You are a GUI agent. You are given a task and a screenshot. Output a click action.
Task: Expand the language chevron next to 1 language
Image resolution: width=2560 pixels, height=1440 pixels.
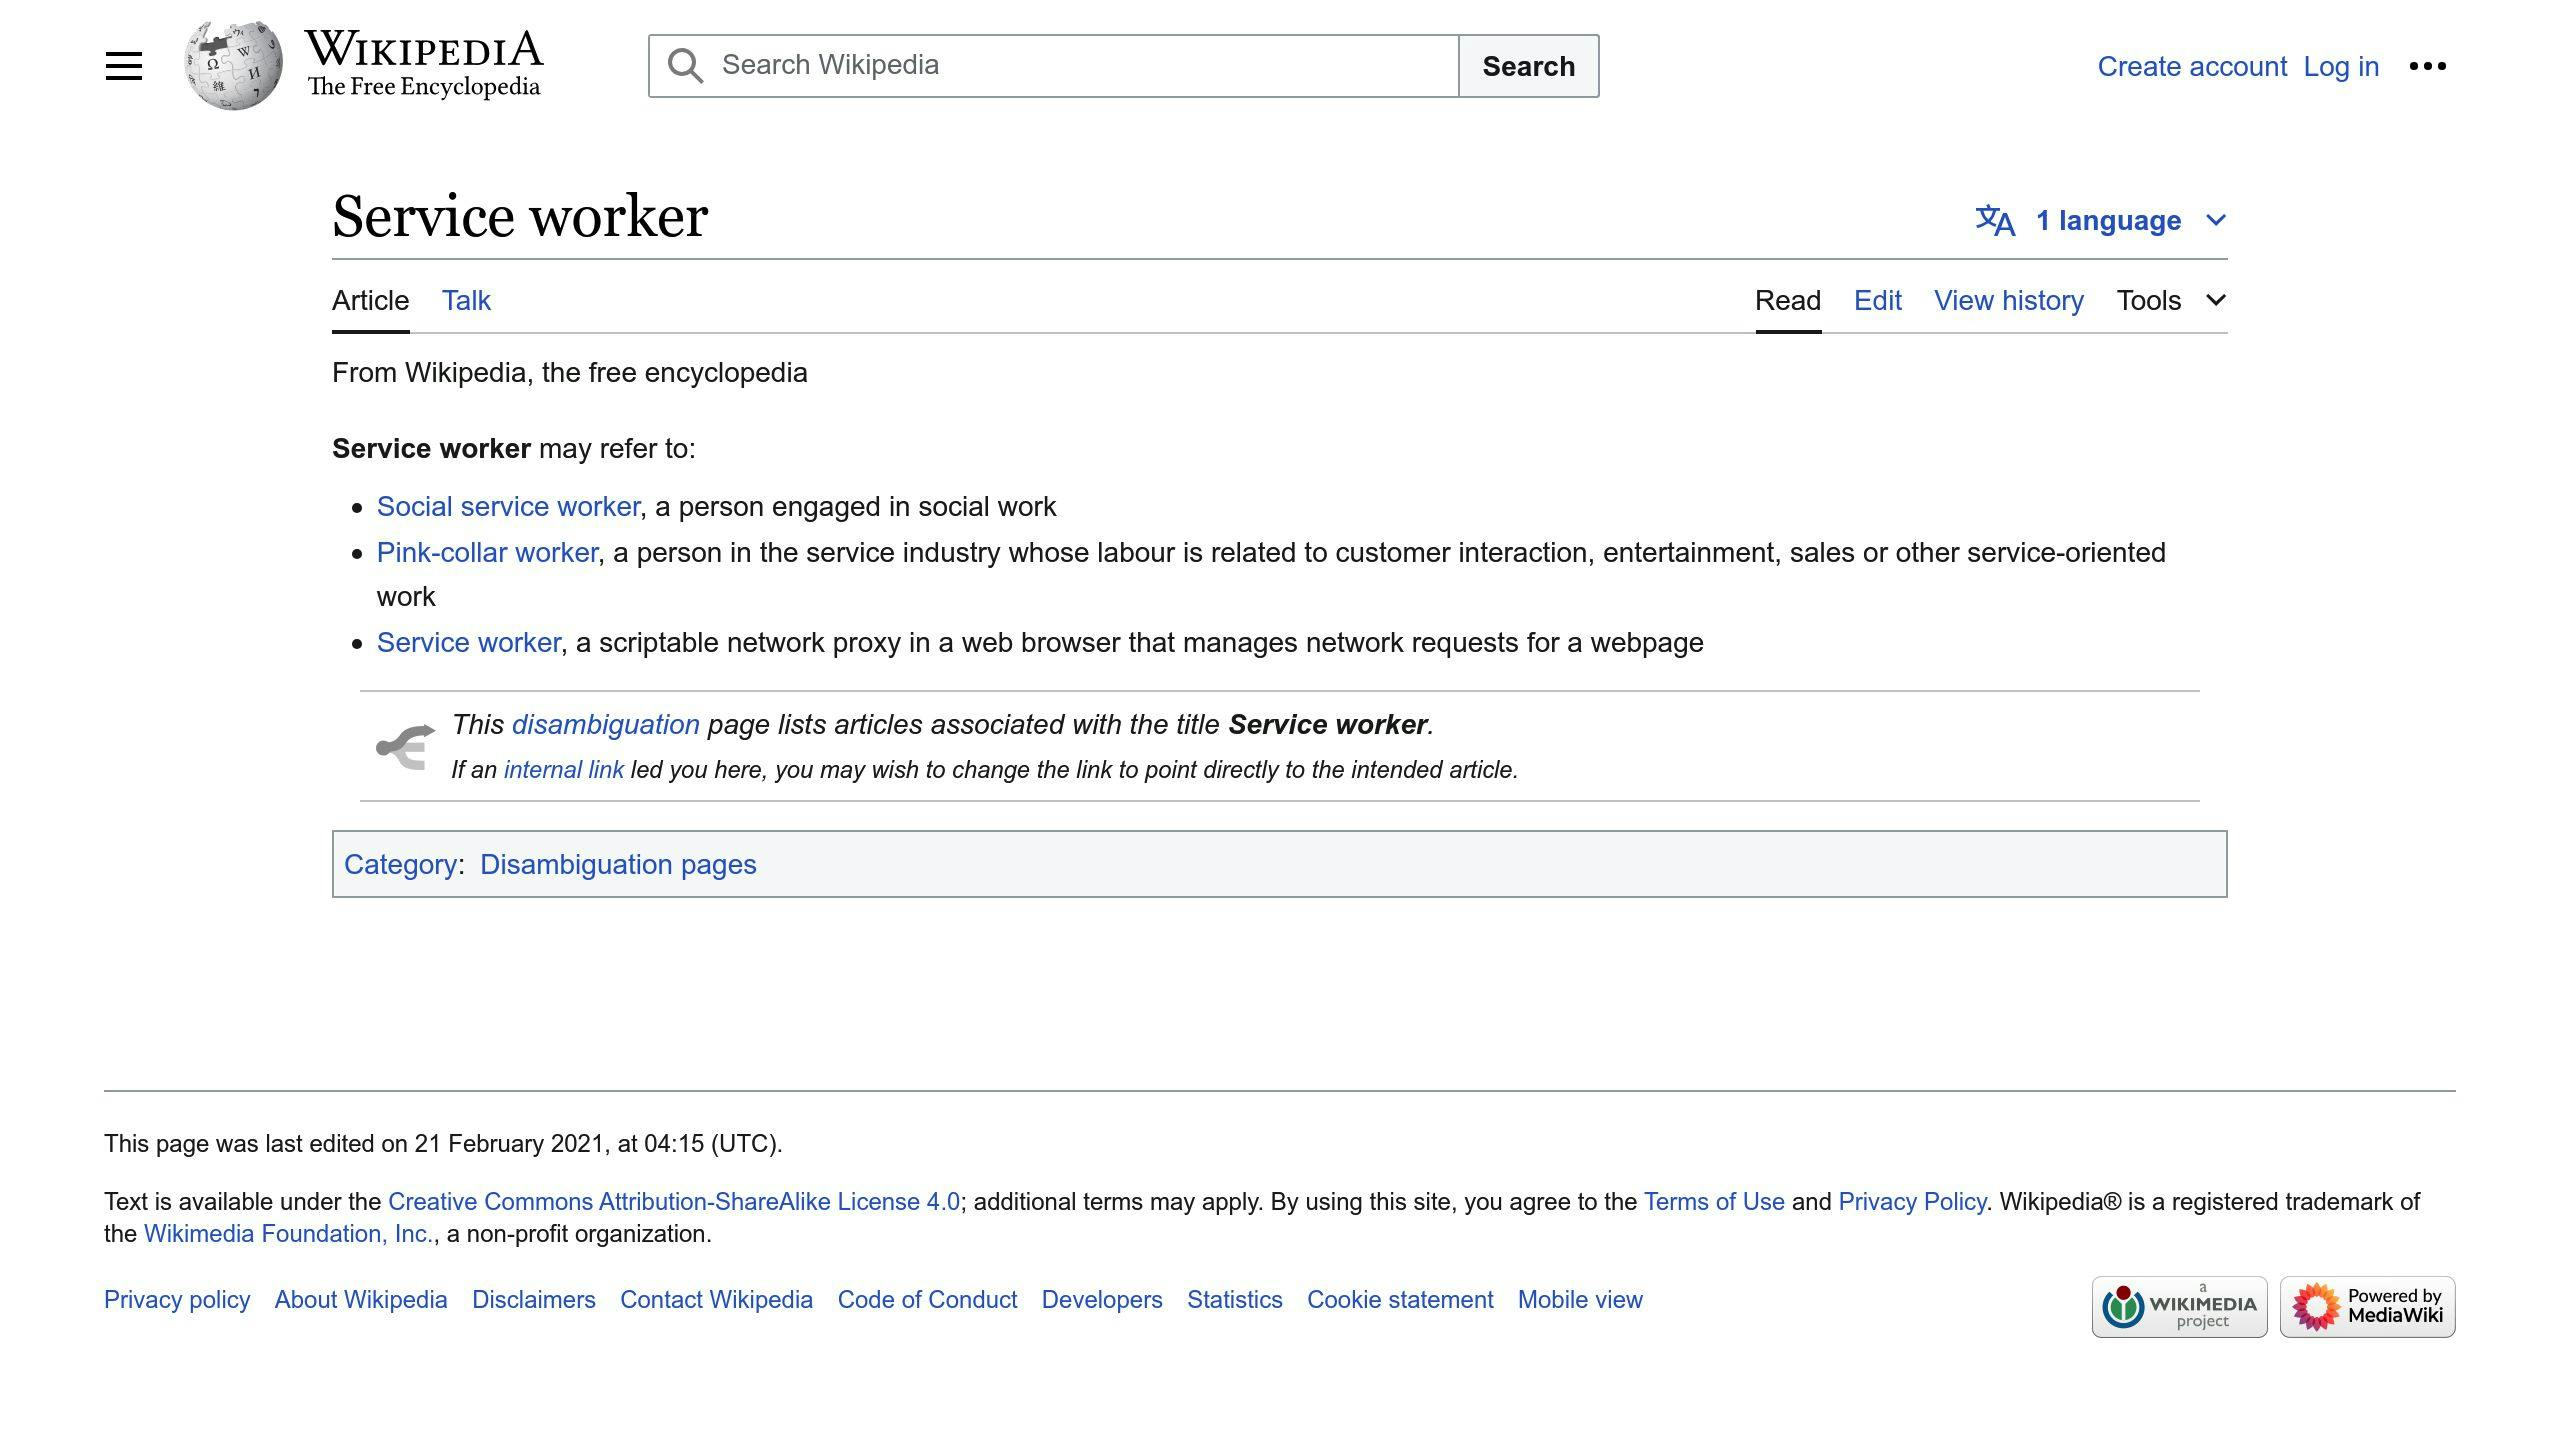point(2214,220)
